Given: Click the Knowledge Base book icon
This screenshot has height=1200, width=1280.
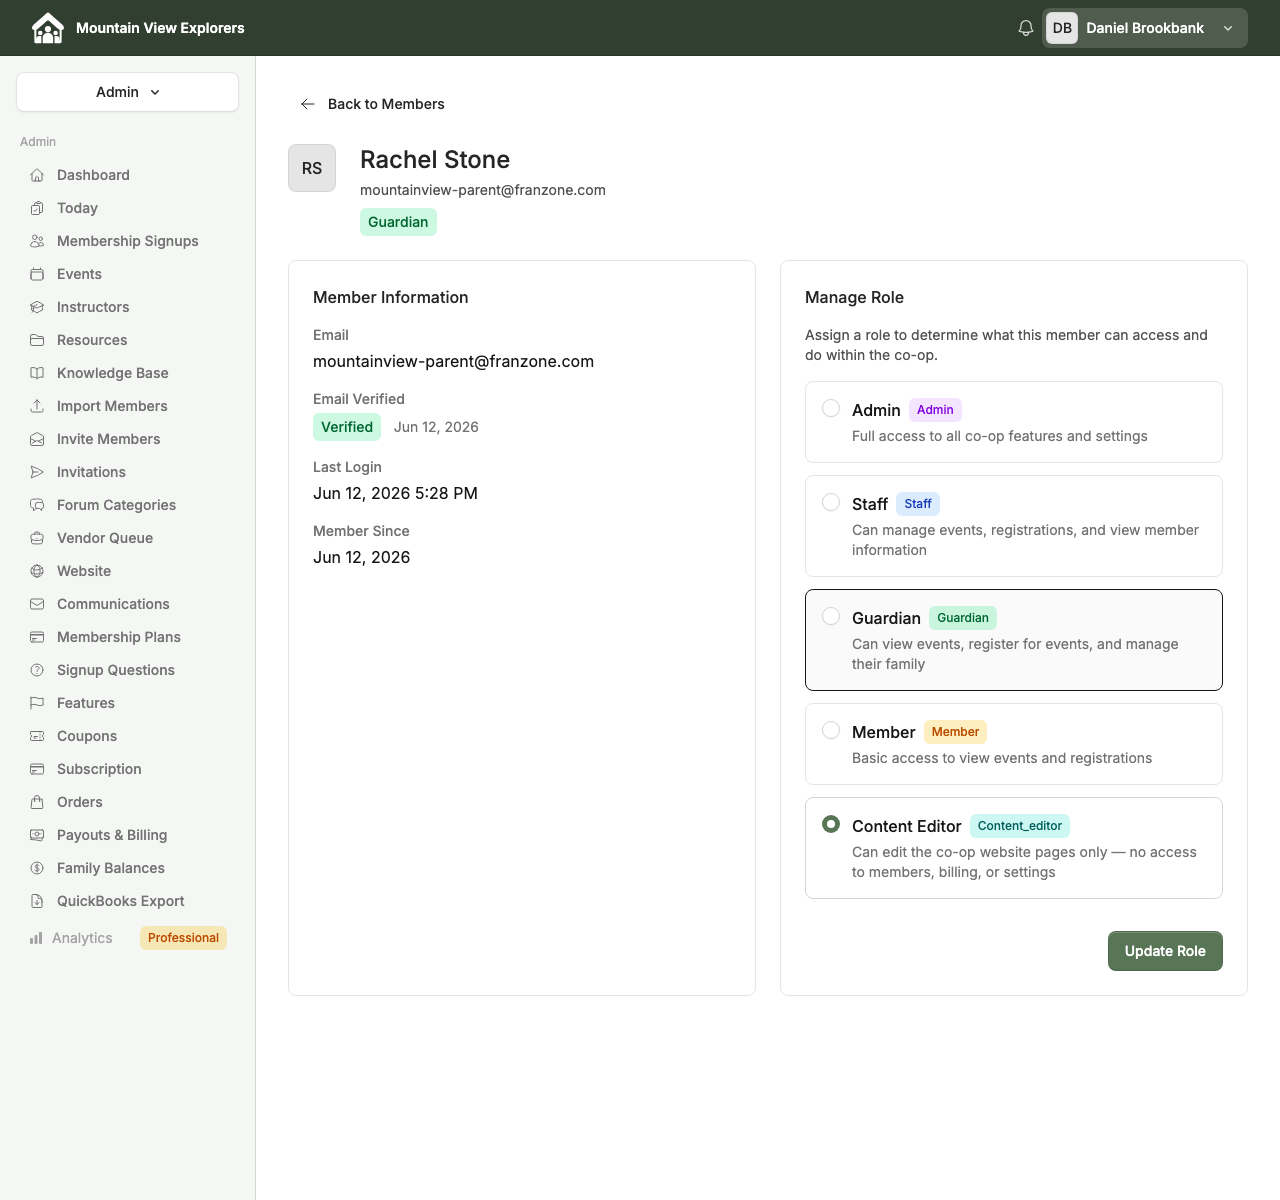Looking at the screenshot, I should click(x=37, y=373).
